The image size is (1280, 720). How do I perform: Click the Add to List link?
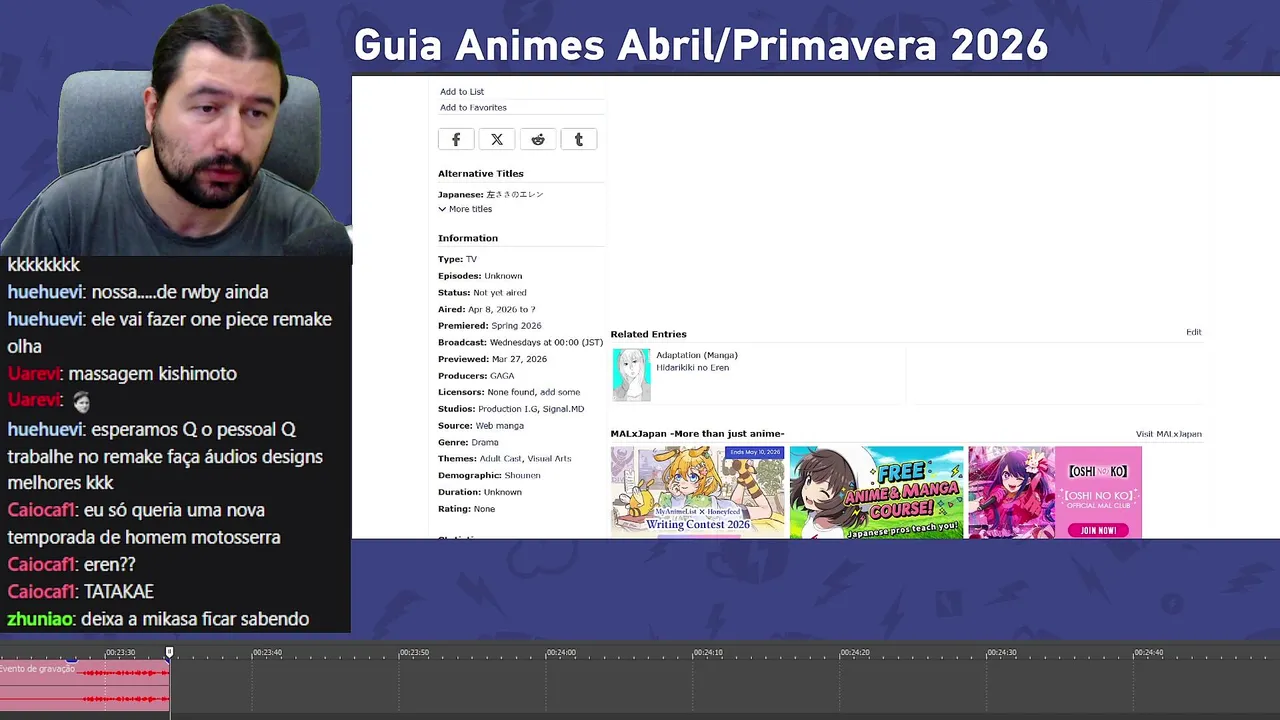coord(462,92)
